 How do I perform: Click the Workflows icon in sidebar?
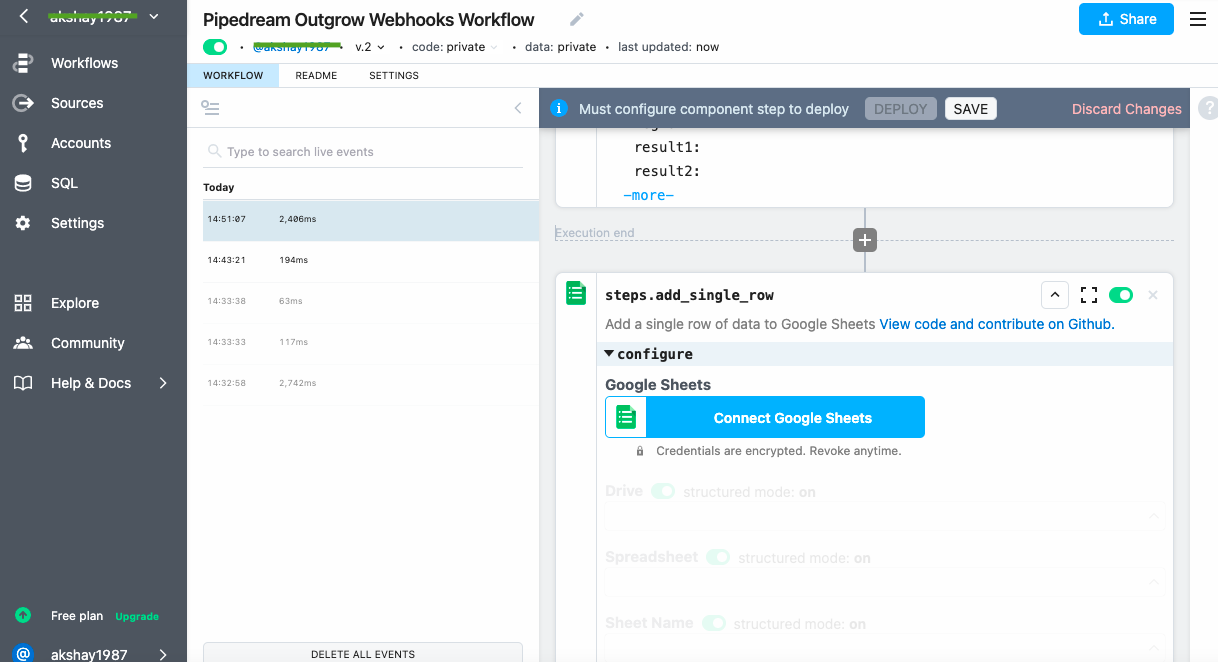(23, 63)
